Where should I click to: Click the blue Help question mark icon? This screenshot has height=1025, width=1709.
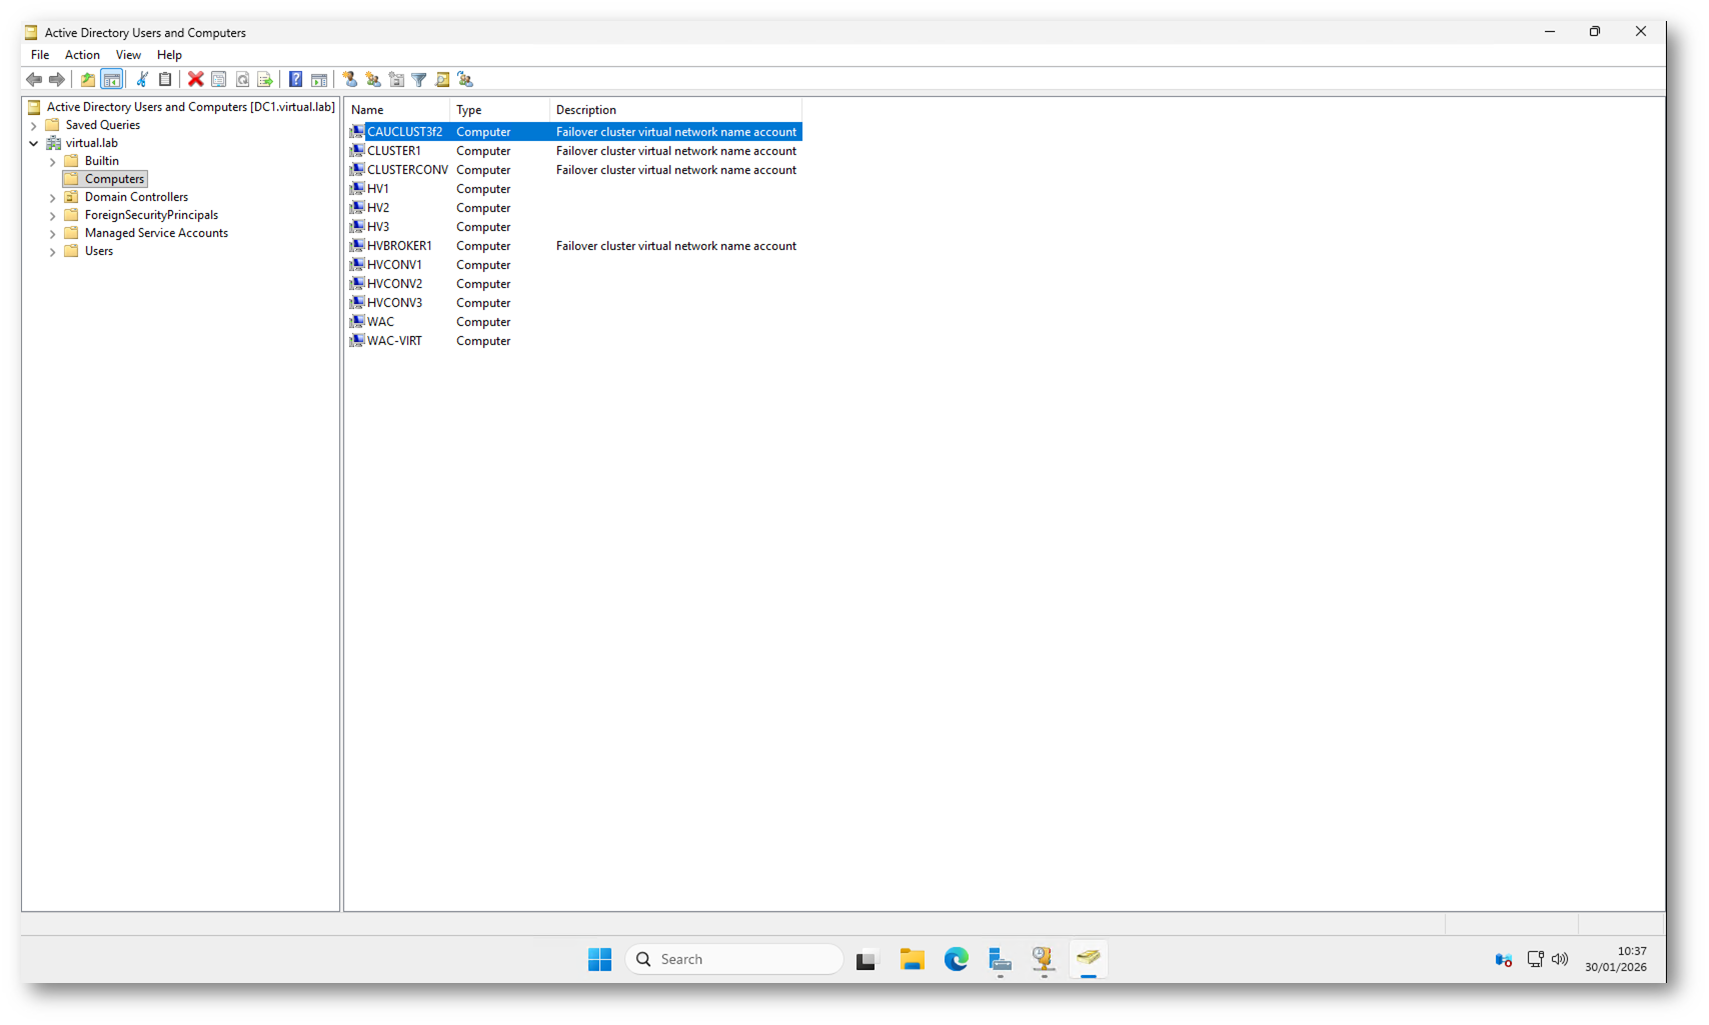(x=295, y=79)
